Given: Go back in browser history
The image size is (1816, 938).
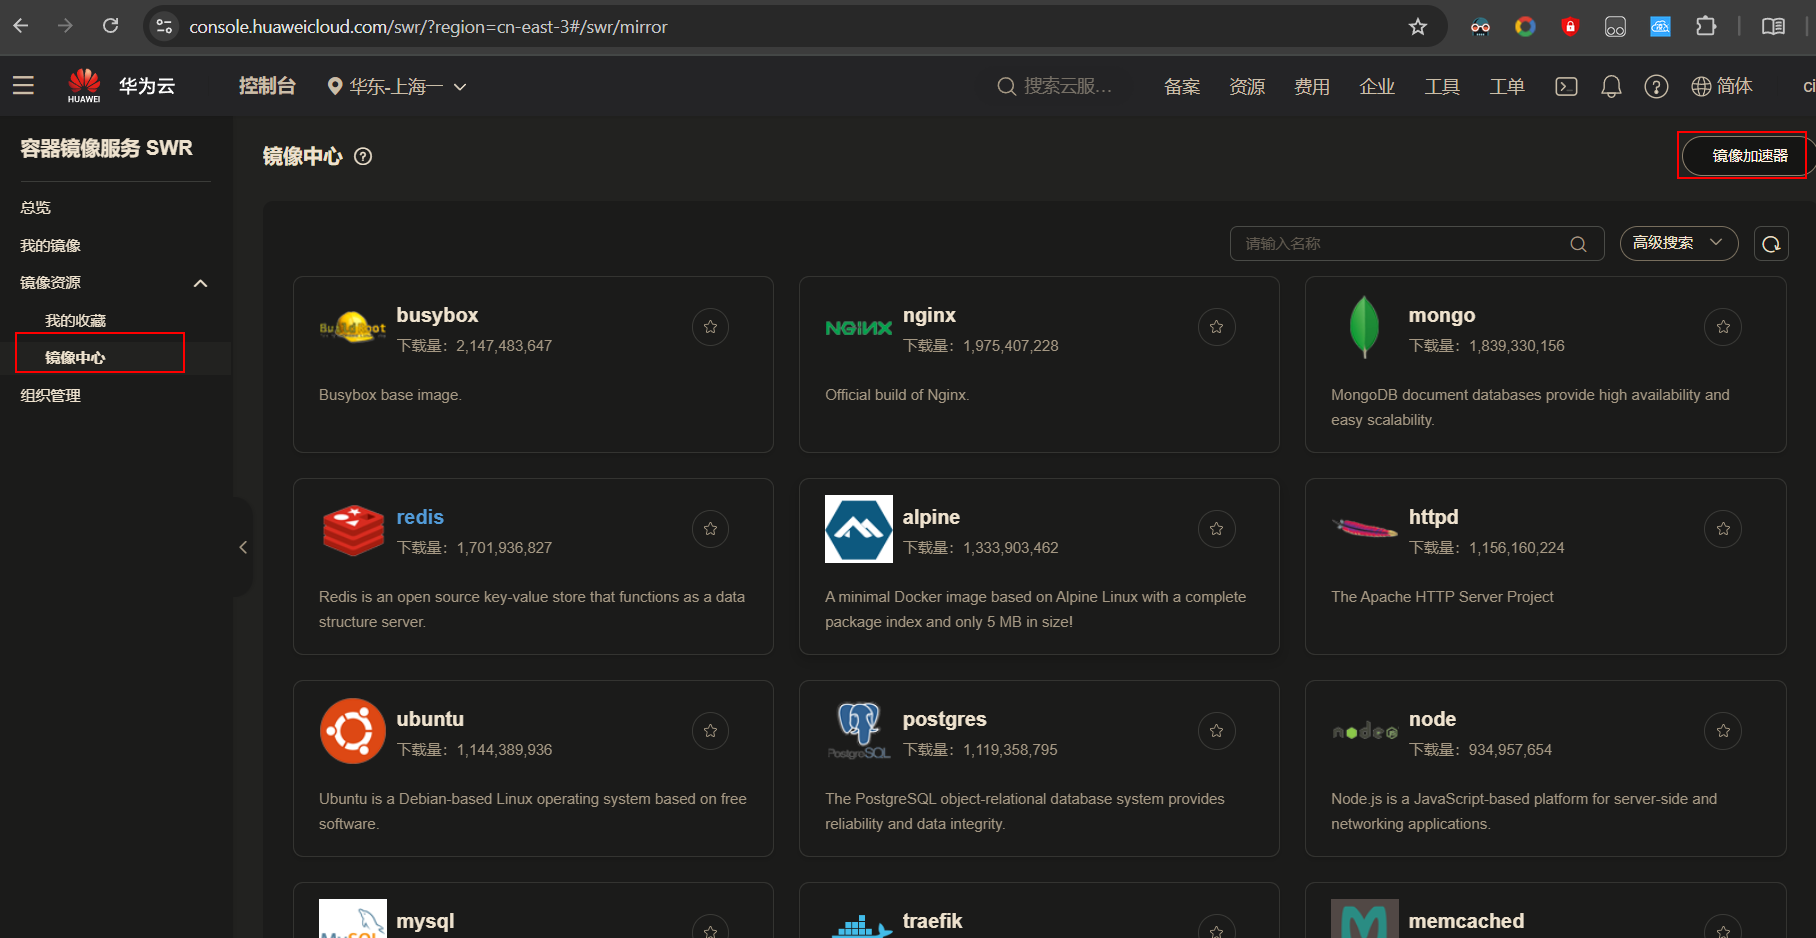Looking at the screenshot, I should click(x=21, y=26).
